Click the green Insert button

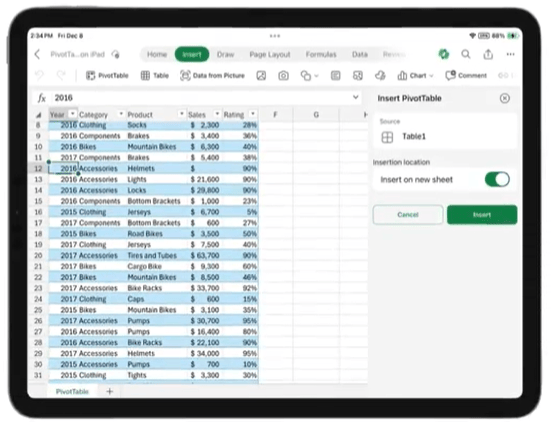coord(482,214)
